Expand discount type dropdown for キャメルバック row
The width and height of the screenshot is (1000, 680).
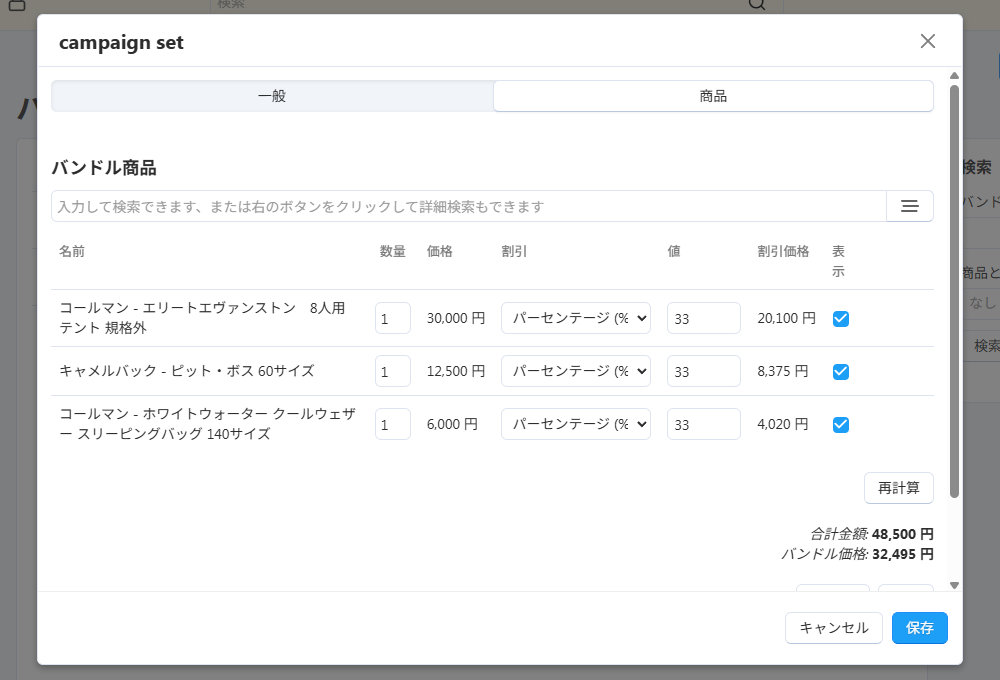coord(575,371)
